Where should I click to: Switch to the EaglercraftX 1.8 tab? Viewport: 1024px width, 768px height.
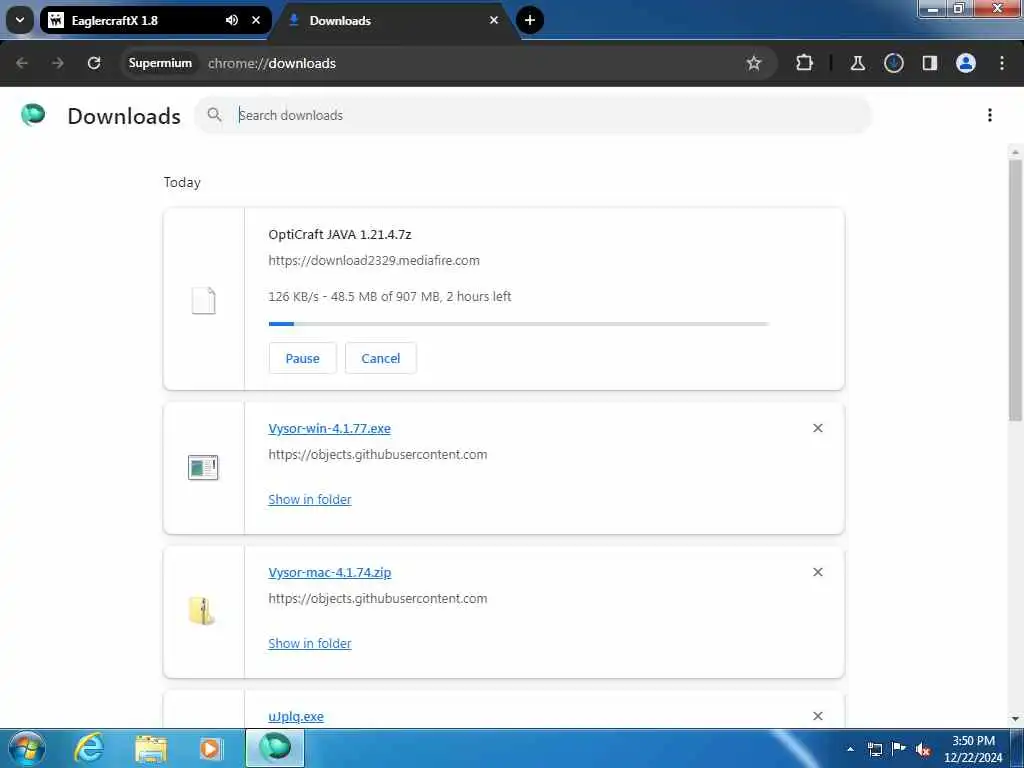(x=155, y=20)
